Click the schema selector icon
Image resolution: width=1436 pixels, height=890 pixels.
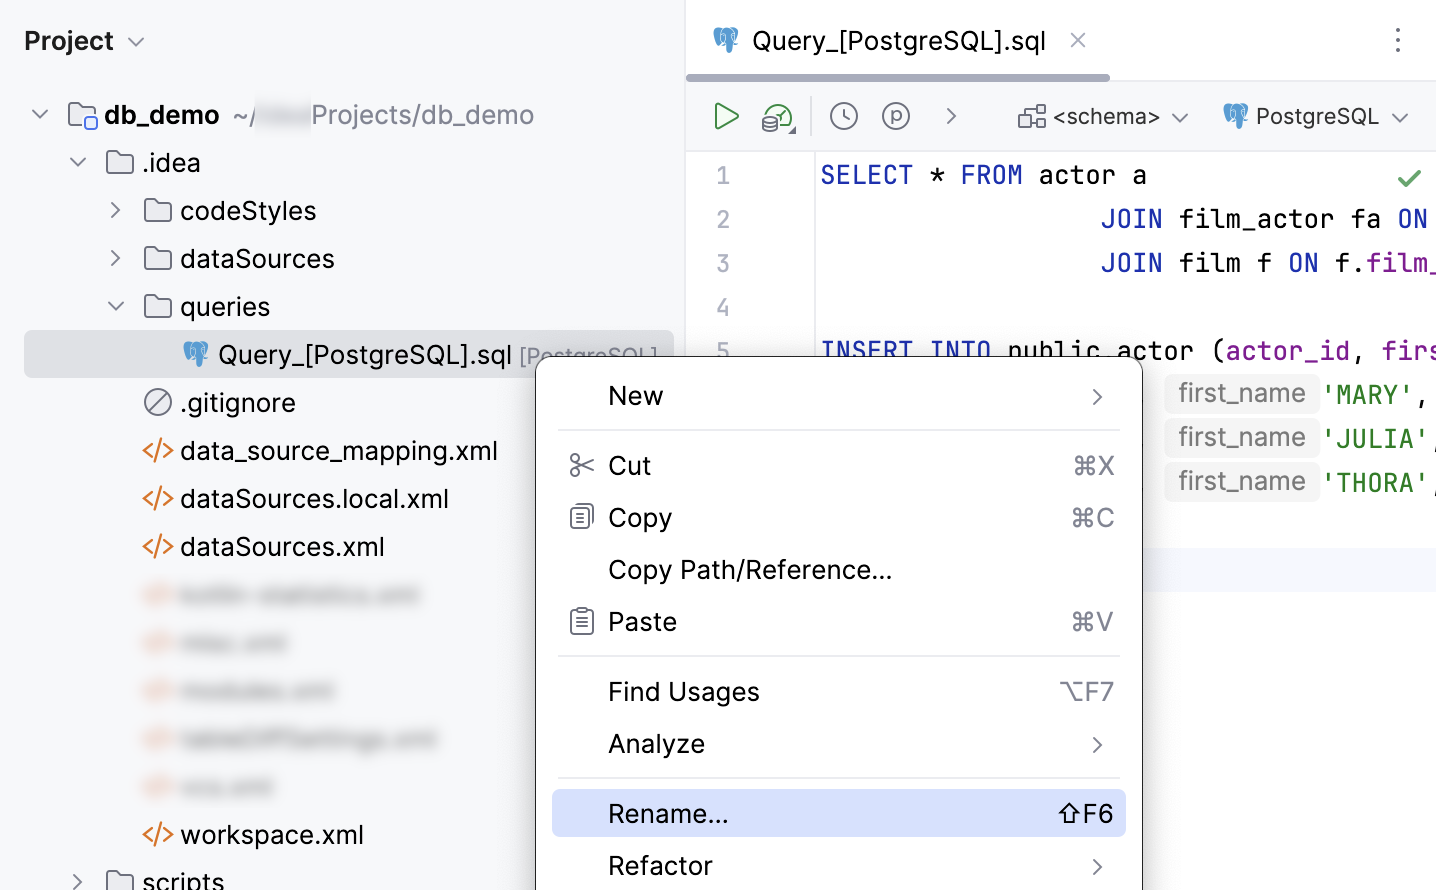tap(1031, 116)
